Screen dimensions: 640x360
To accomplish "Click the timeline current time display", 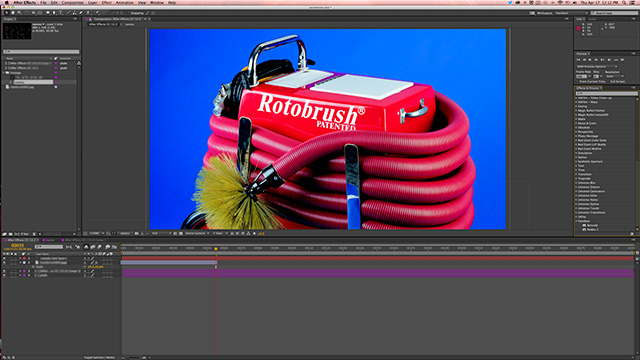I will 17,245.
